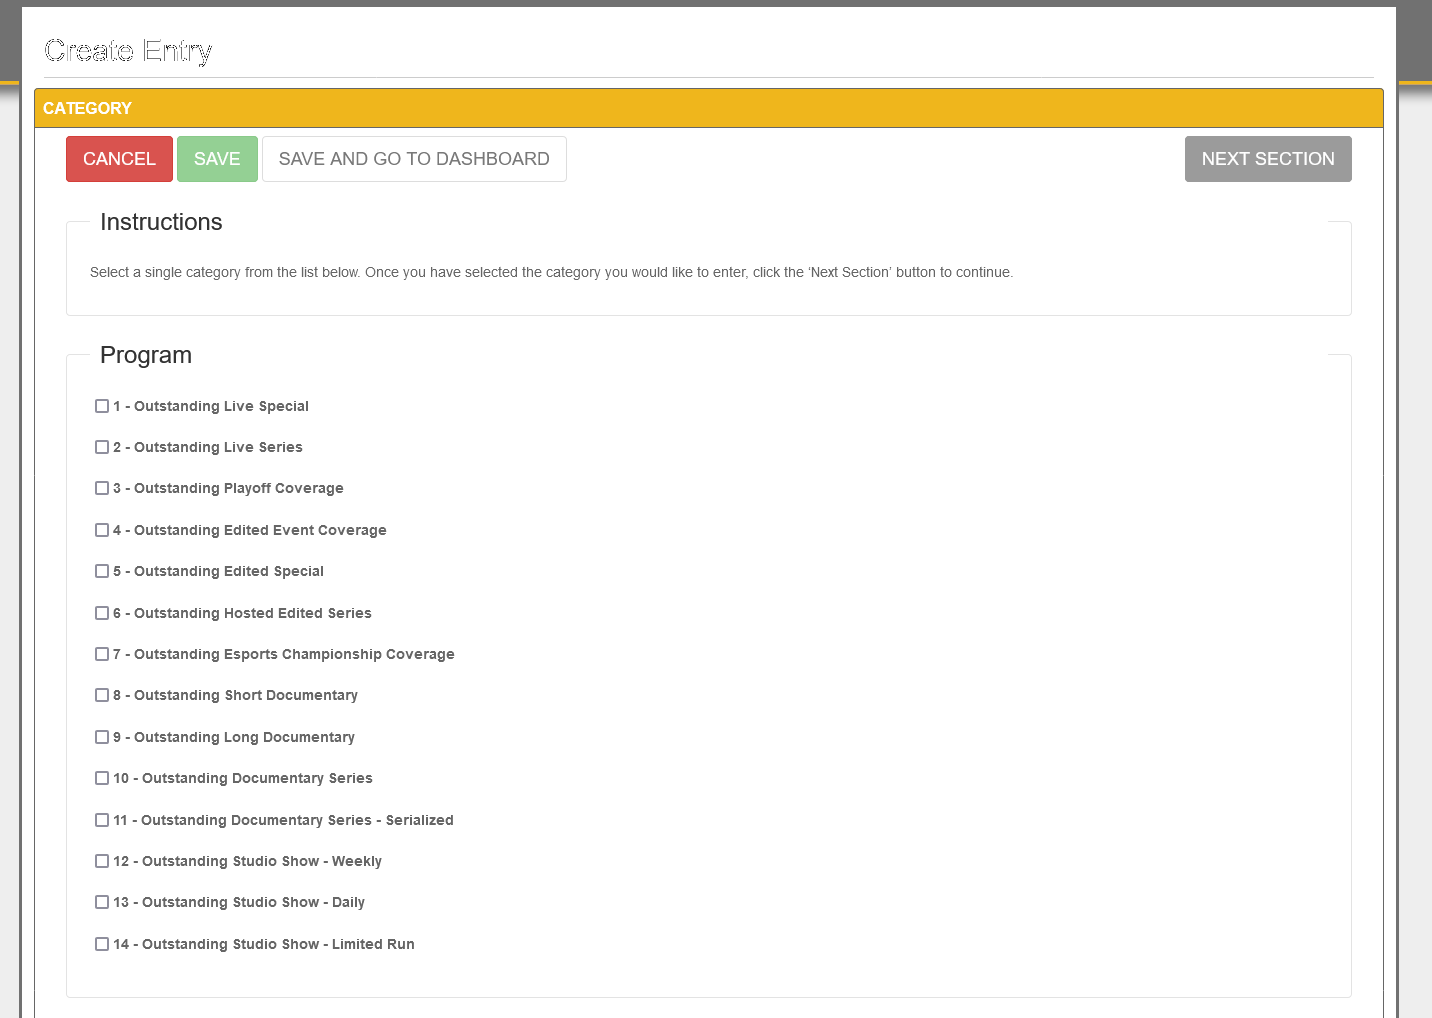Select Outstanding Hosted Edited Series checkbox
Image resolution: width=1432 pixels, height=1018 pixels.
[x=102, y=613]
